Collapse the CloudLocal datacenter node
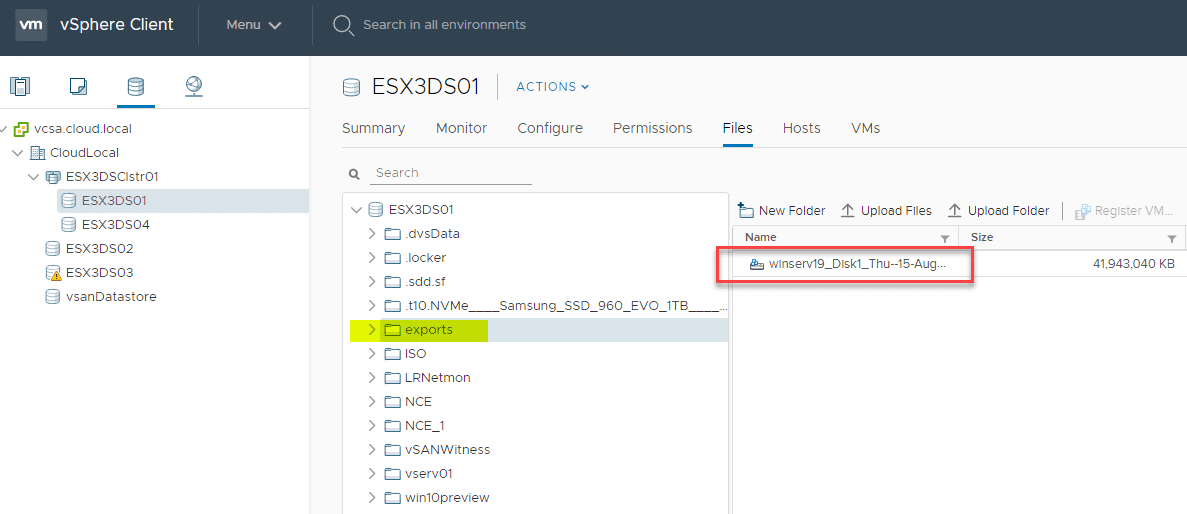 tap(17, 153)
